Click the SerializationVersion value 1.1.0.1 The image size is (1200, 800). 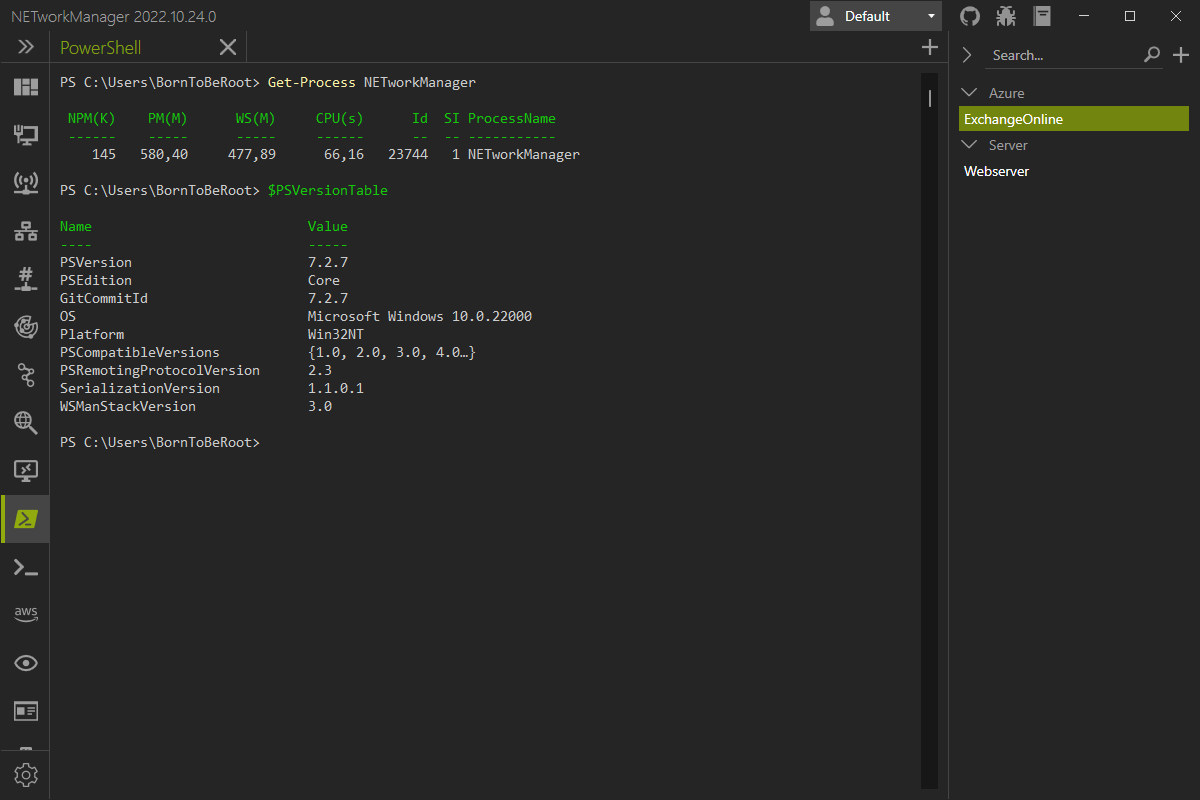[336, 388]
